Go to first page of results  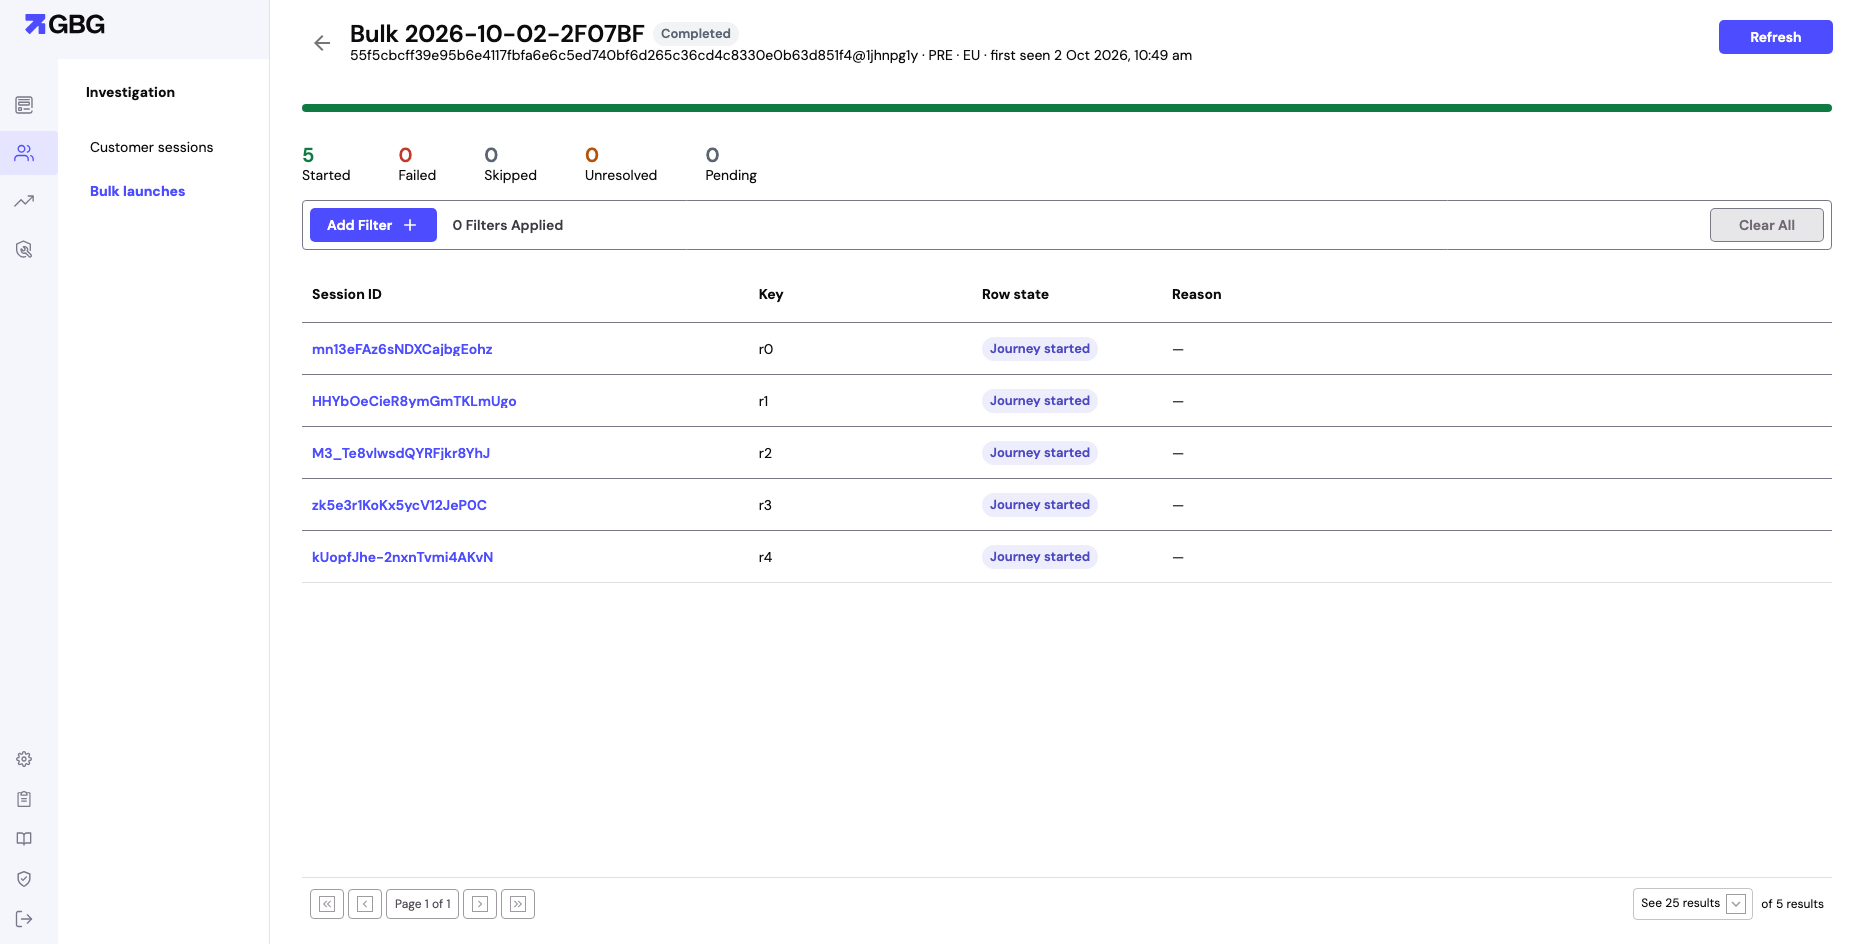pyautogui.click(x=327, y=904)
